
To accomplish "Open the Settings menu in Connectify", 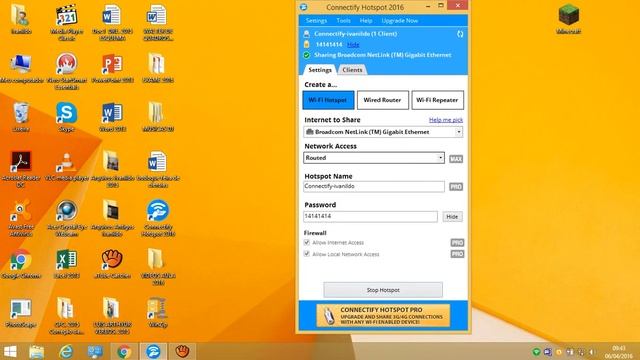I will pyautogui.click(x=316, y=20).
